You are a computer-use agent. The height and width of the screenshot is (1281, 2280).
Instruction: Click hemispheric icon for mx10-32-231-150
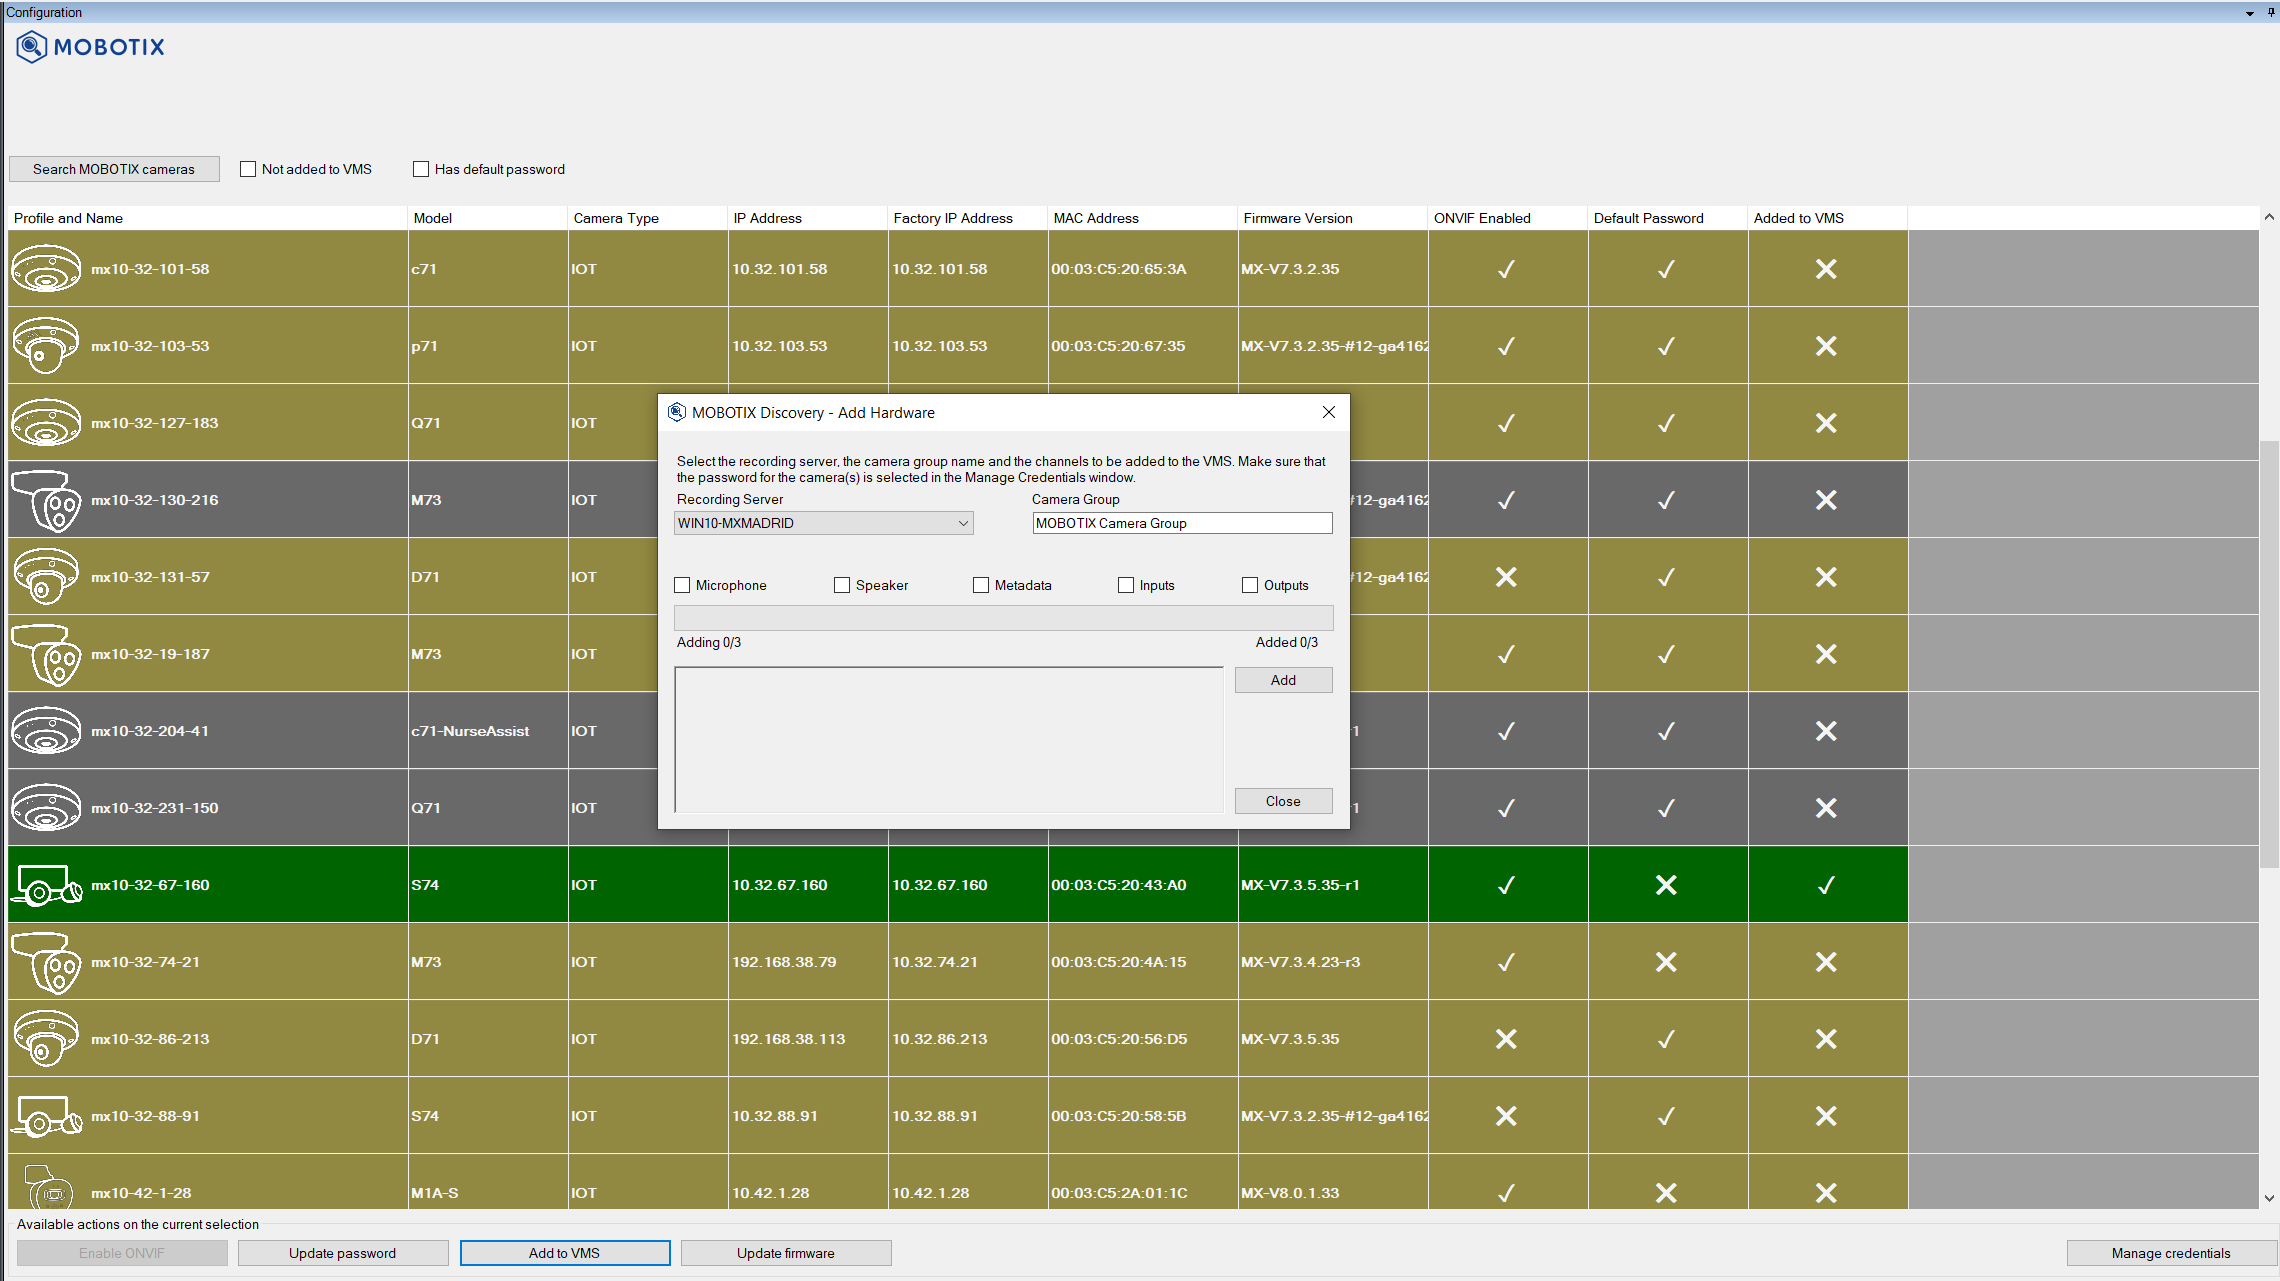point(46,808)
